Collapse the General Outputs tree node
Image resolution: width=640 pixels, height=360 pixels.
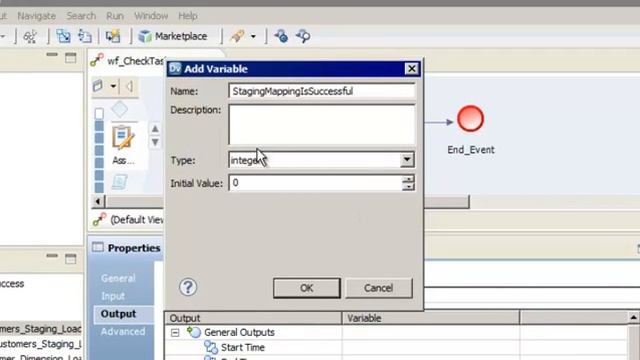[x=175, y=333]
